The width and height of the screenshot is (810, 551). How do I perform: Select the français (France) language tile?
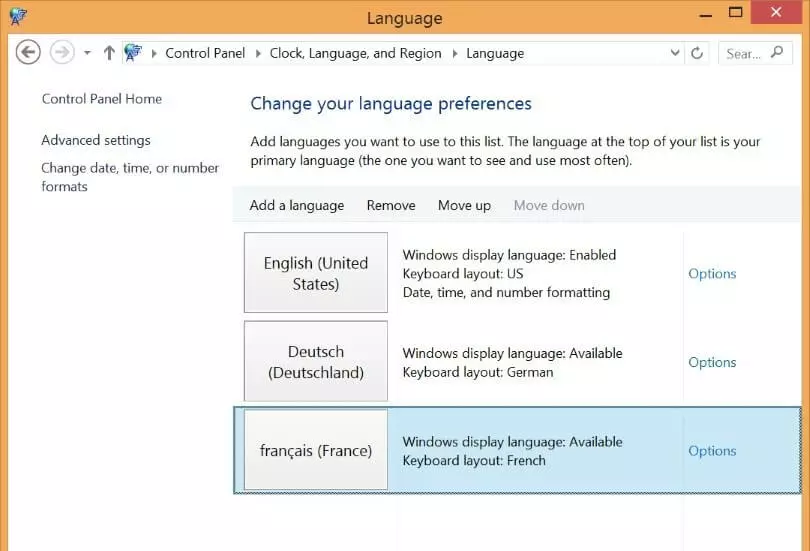point(316,450)
